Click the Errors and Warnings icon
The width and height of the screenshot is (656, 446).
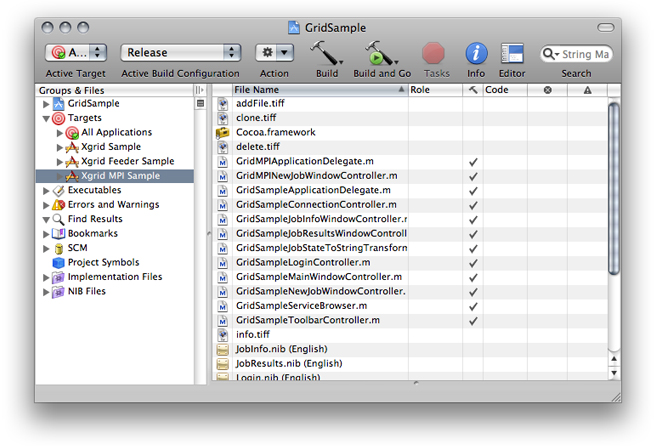coord(59,204)
